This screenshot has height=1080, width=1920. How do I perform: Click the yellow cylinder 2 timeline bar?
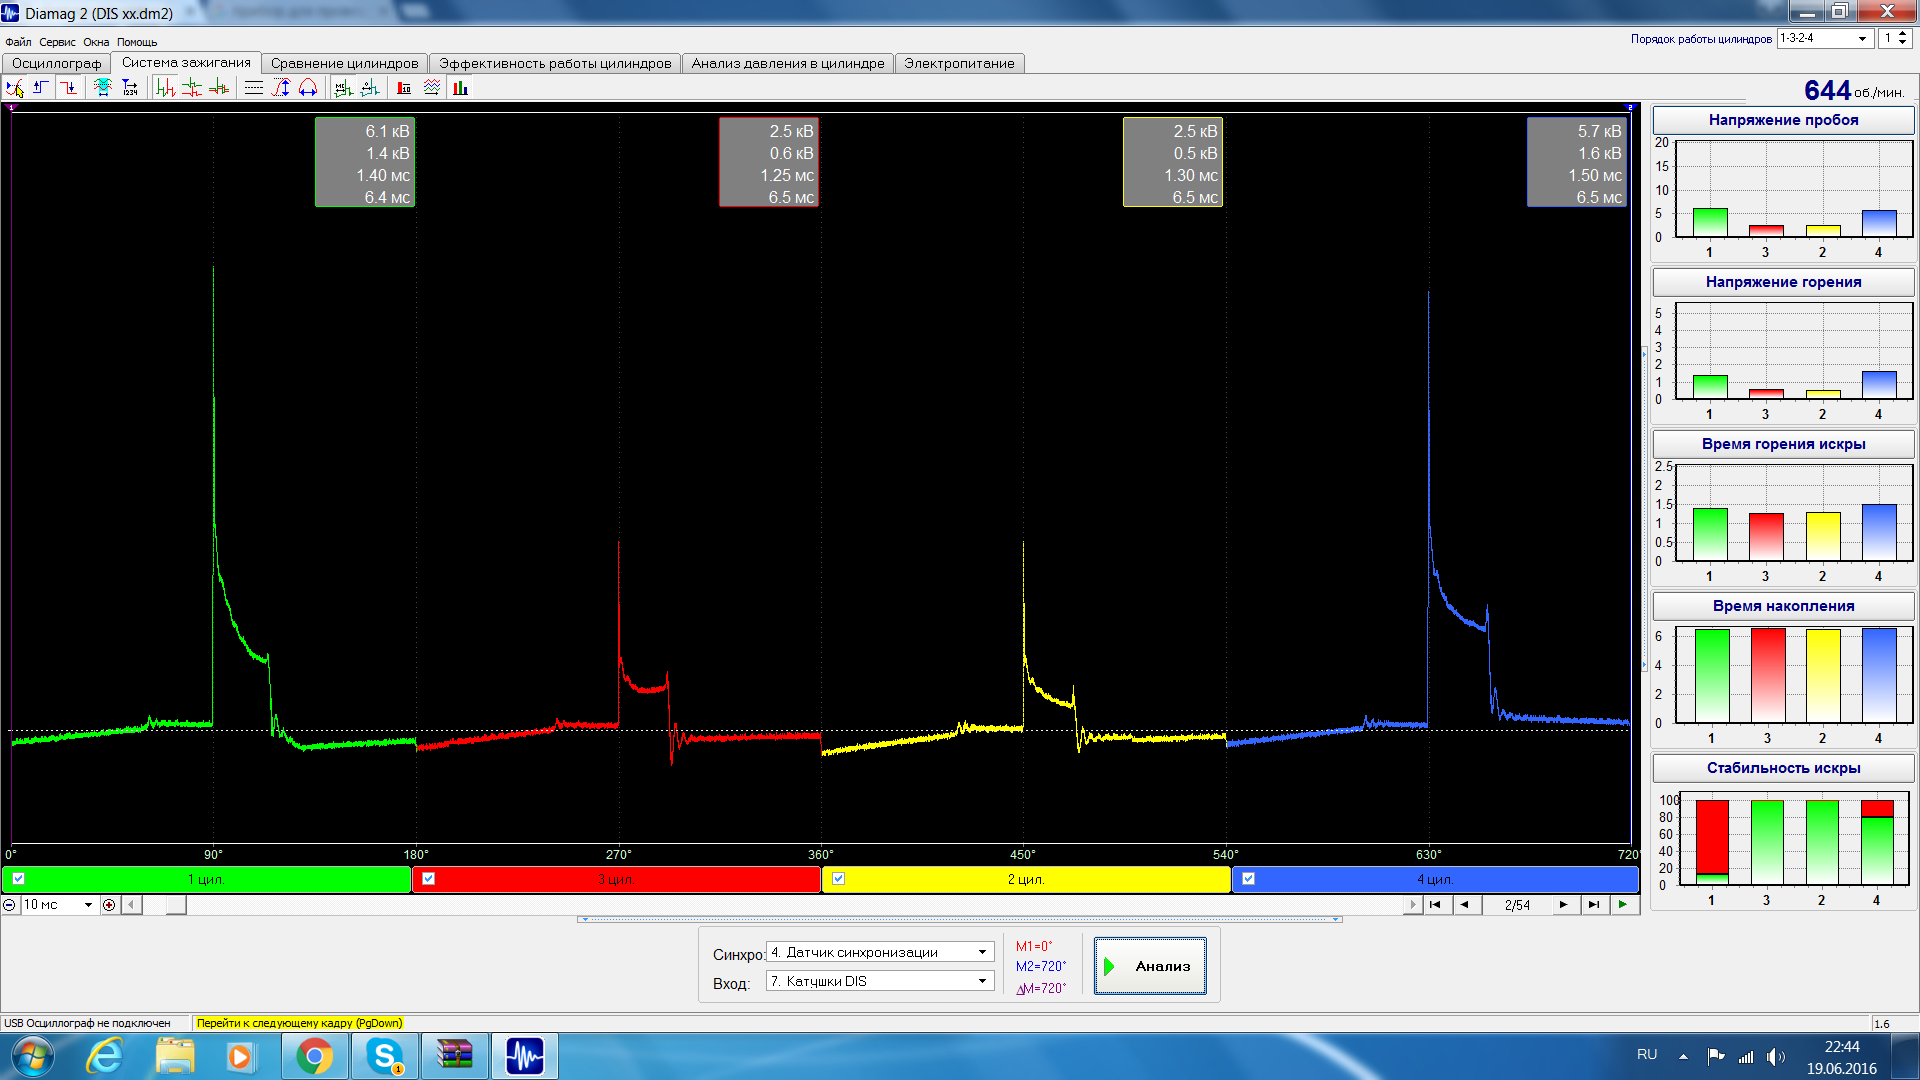(1026, 879)
